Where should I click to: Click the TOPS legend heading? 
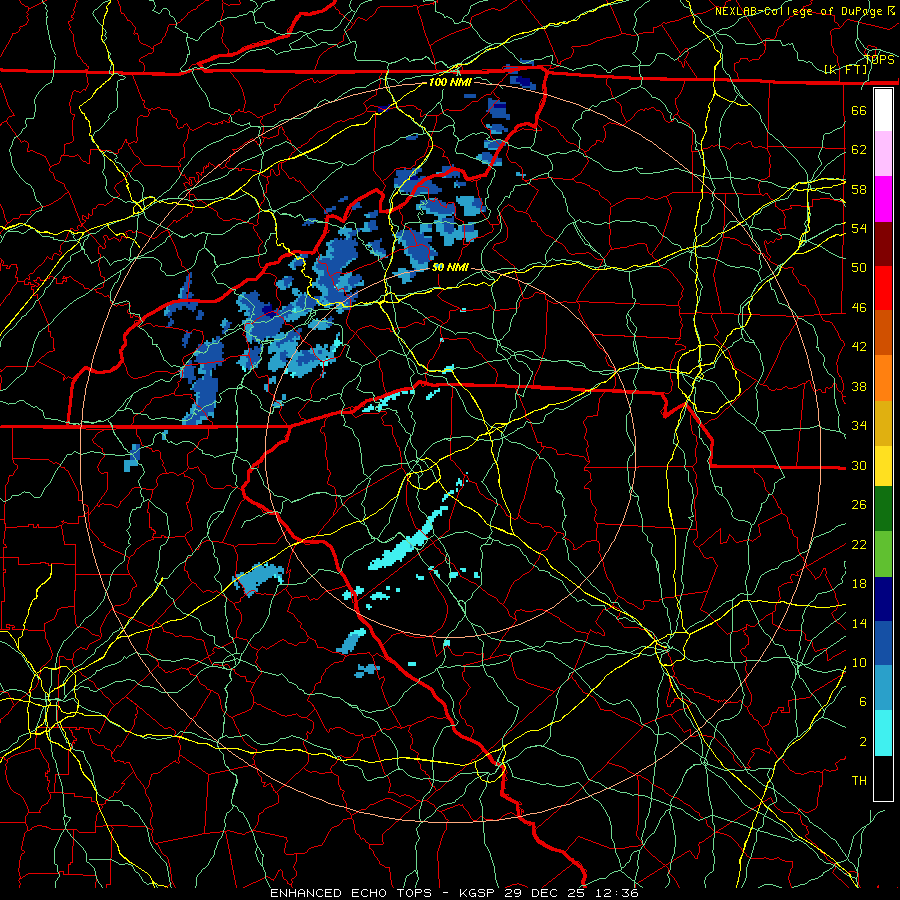pyautogui.click(x=879, y=60)
